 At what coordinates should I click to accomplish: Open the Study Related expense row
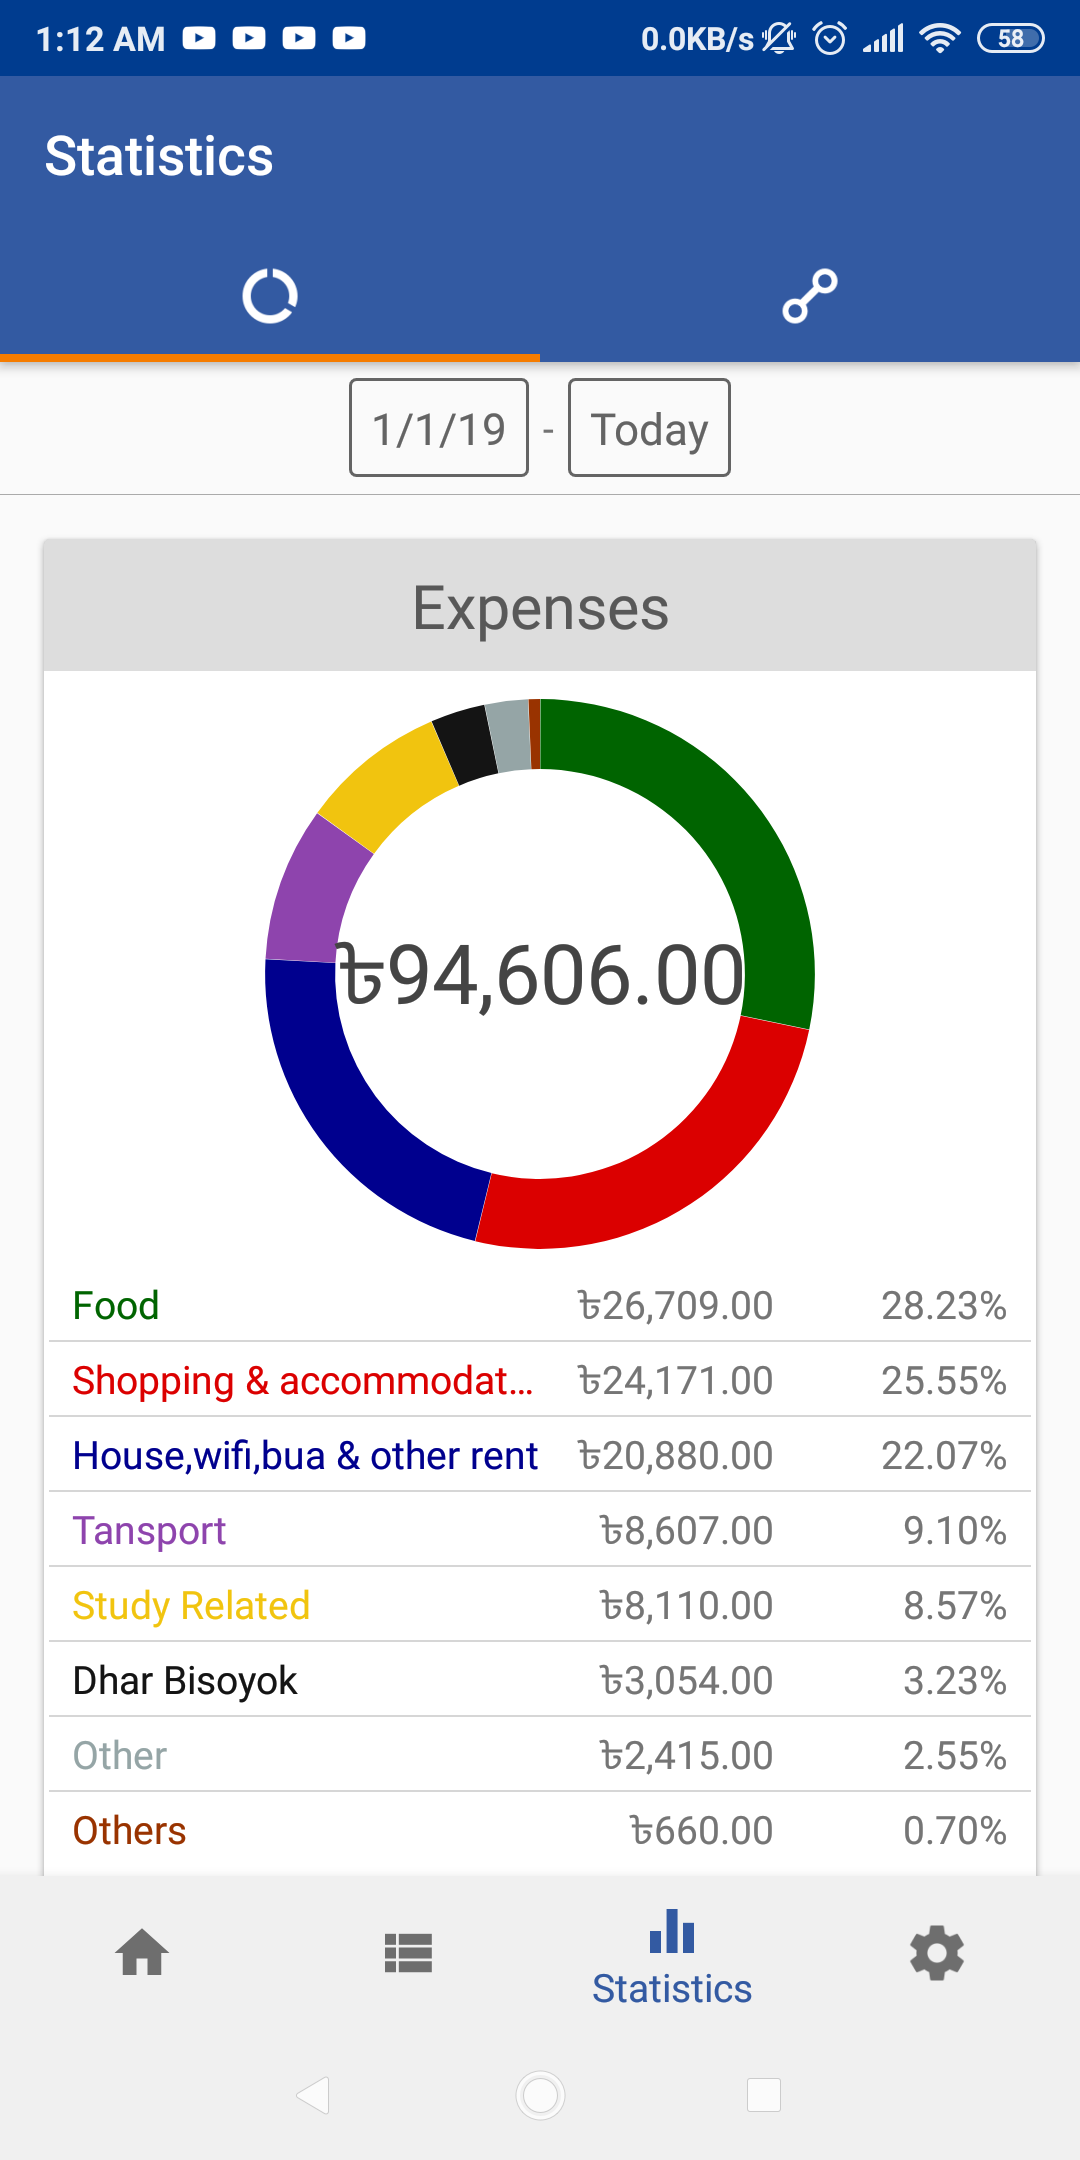[x=540, y=1606]
